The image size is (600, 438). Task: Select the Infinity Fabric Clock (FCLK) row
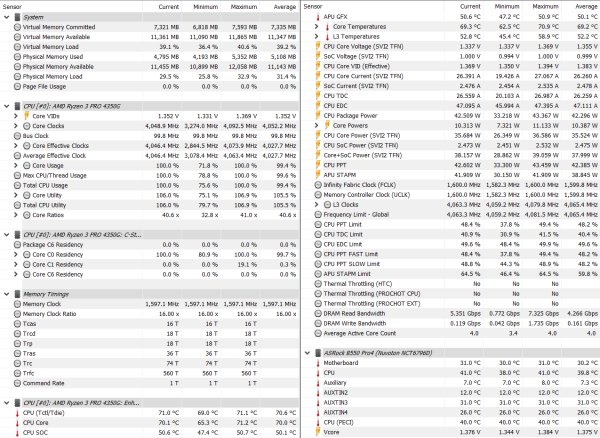(x=450, y=185)
